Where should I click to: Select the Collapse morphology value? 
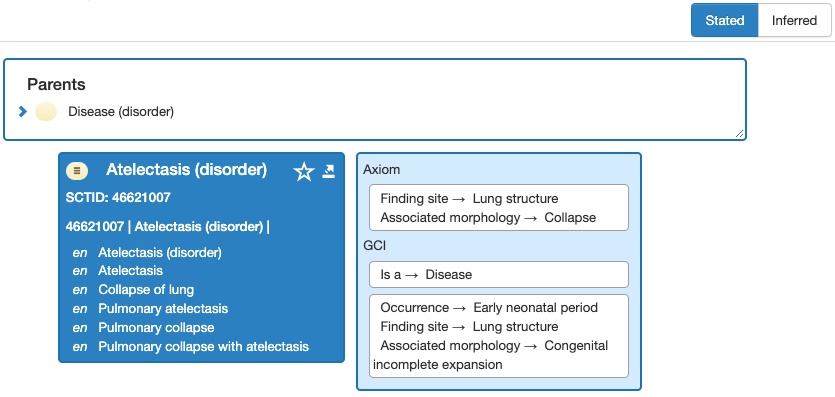tap(570, 218)
